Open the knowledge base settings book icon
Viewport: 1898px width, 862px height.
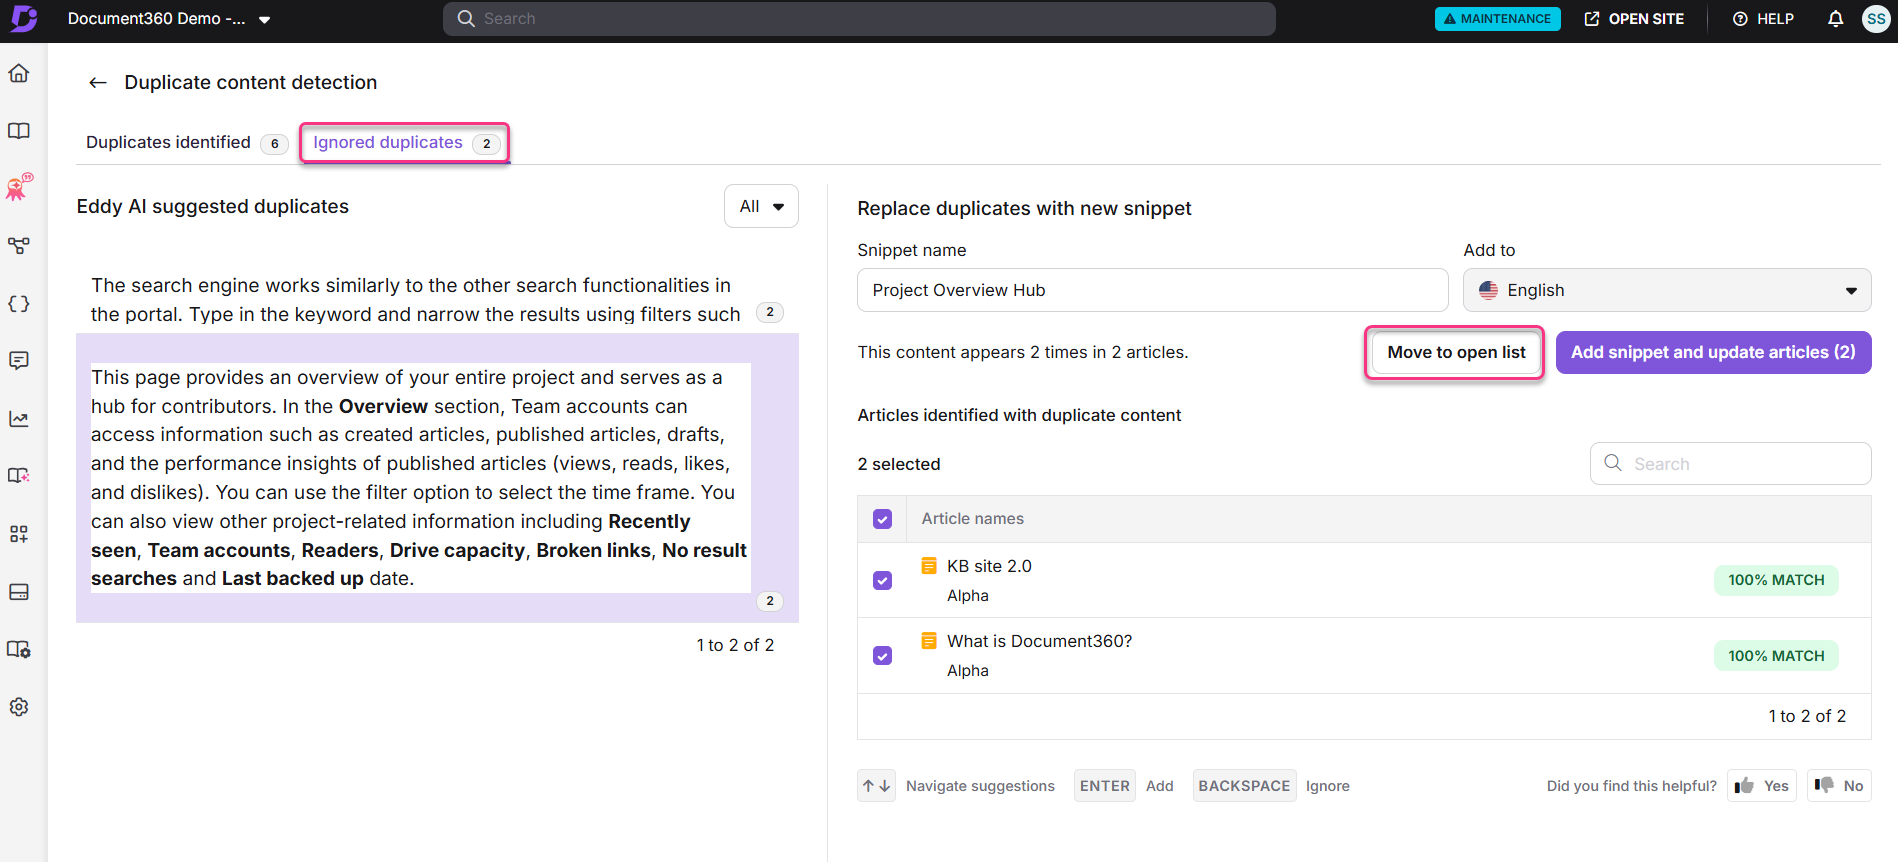pos(19,649)
